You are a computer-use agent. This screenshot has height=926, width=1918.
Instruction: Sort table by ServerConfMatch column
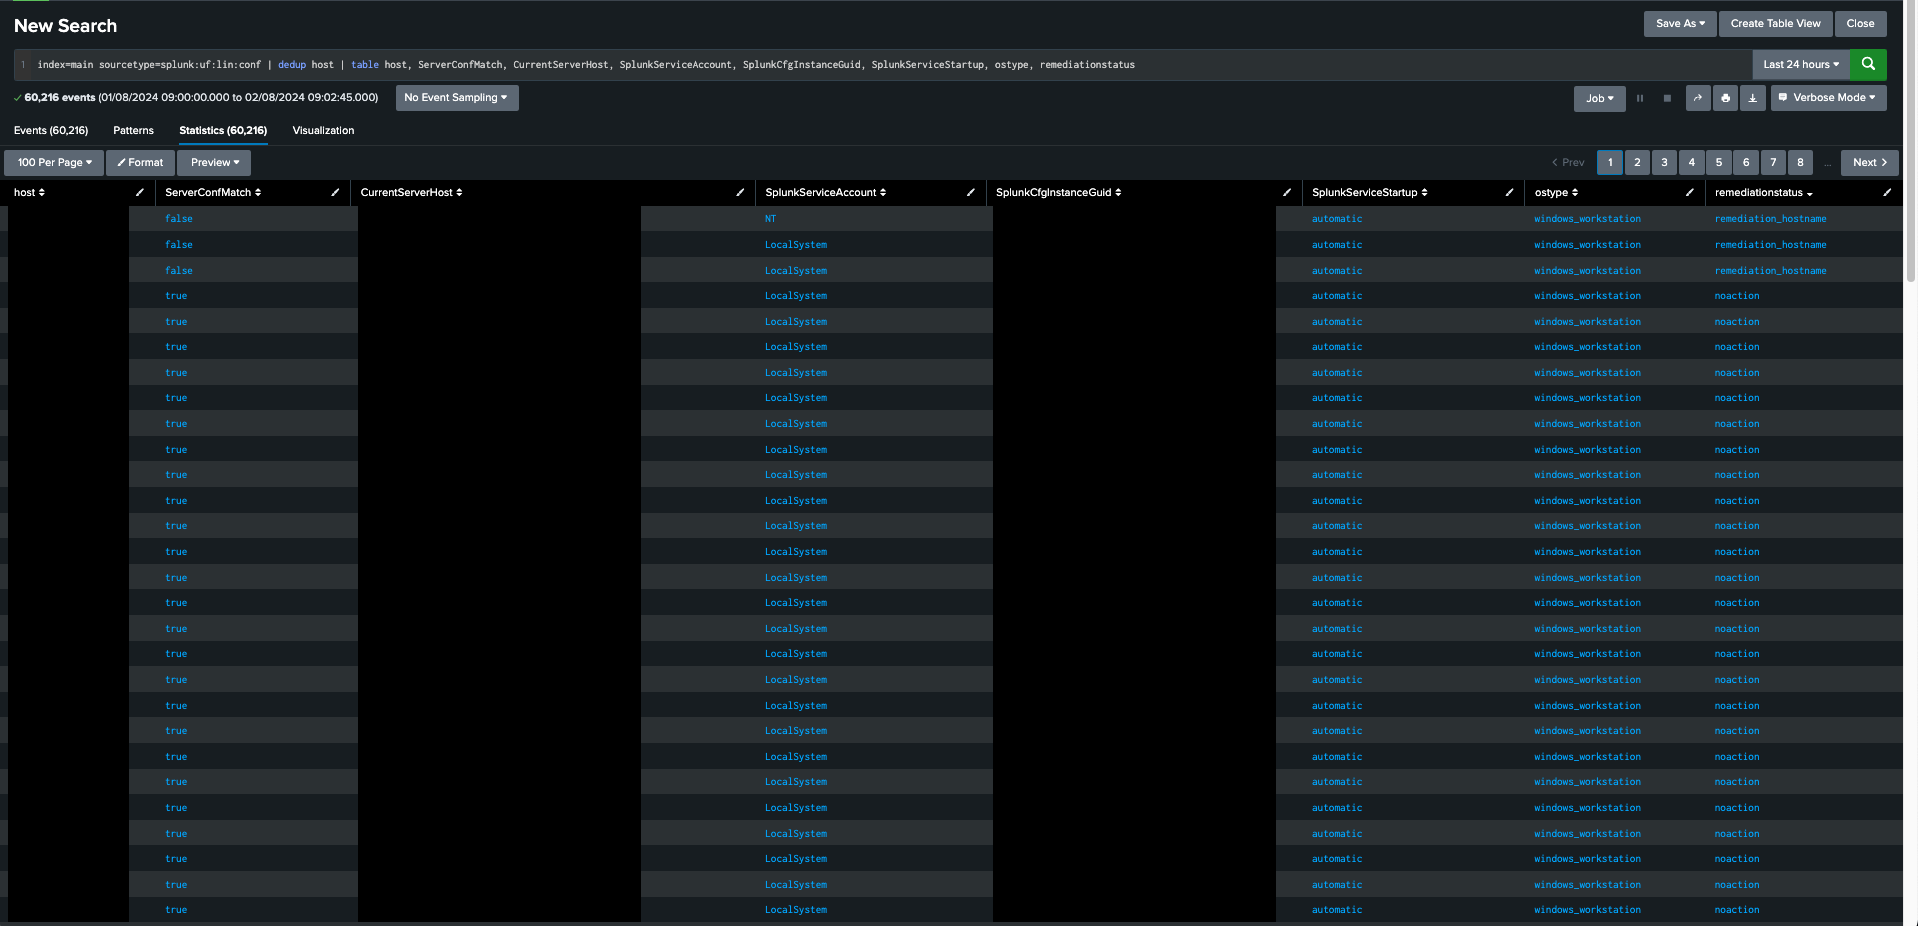(213, 192)
